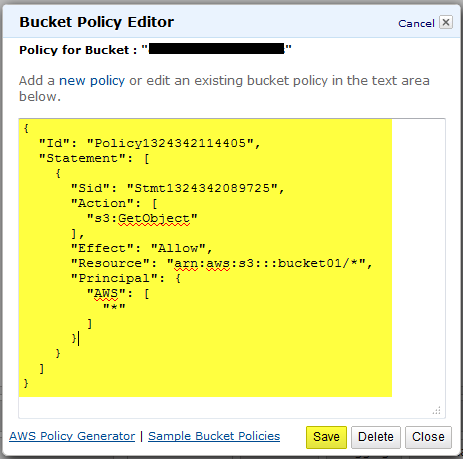
Task: Click the "Sid": "Stmt1324342089725" line
Action: tap(177, 188)
